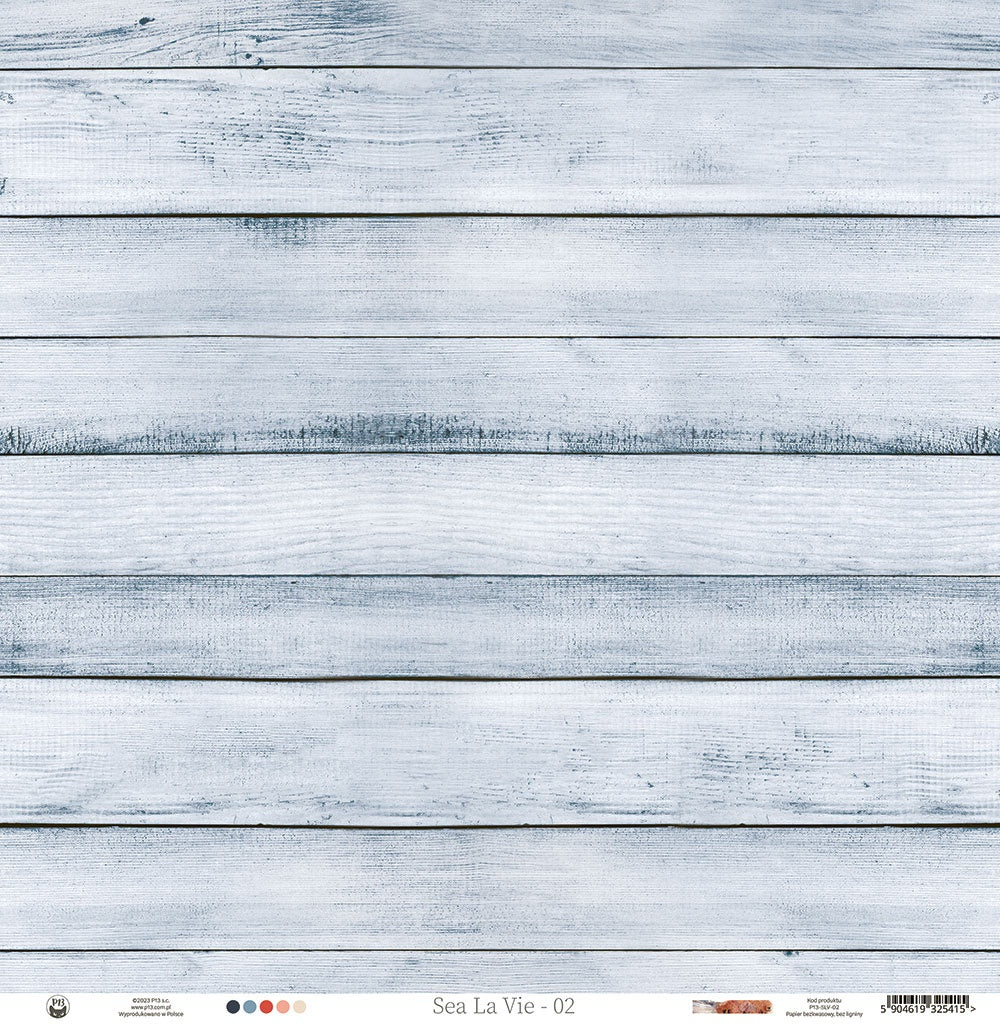Open the www.p13.com.pl link
Image resolution: width=1000 pixels, height=1032 pixels.
coord(150,1005)
